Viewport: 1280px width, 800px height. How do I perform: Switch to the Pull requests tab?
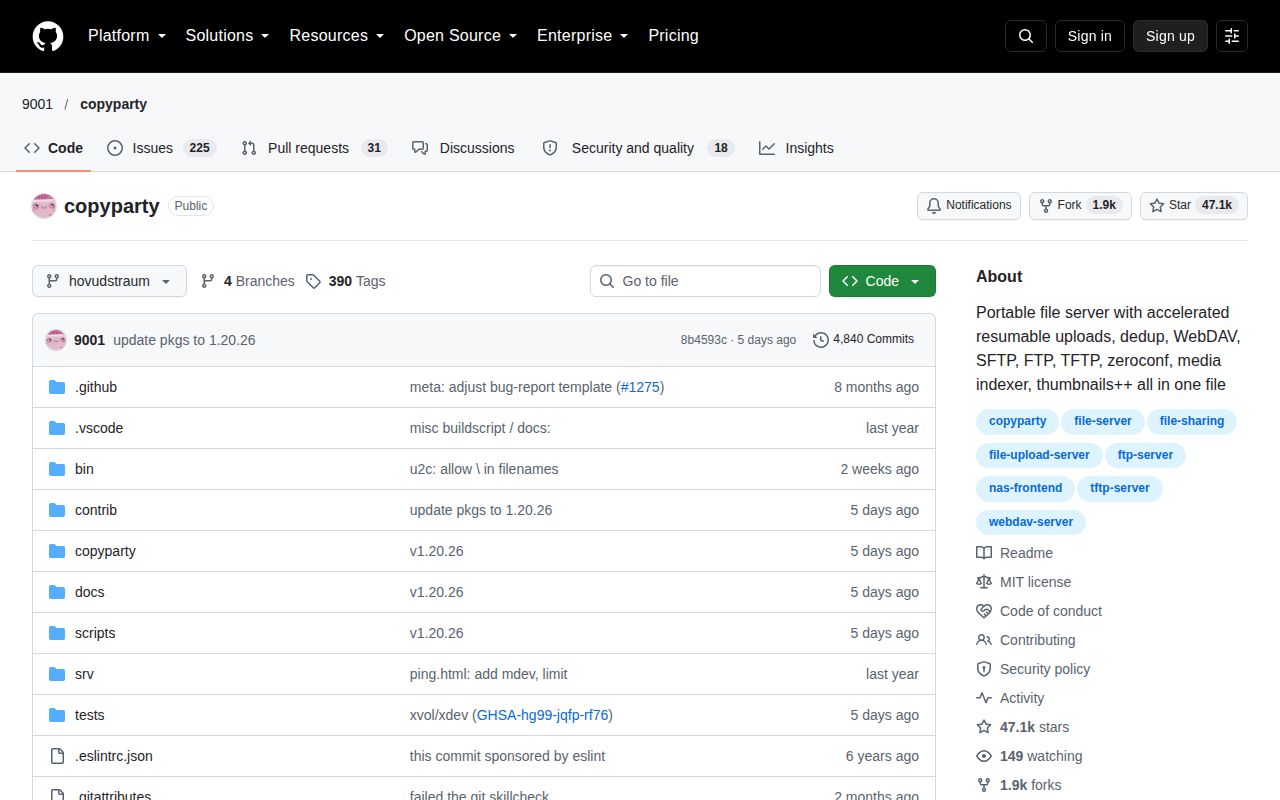[314, 148]
